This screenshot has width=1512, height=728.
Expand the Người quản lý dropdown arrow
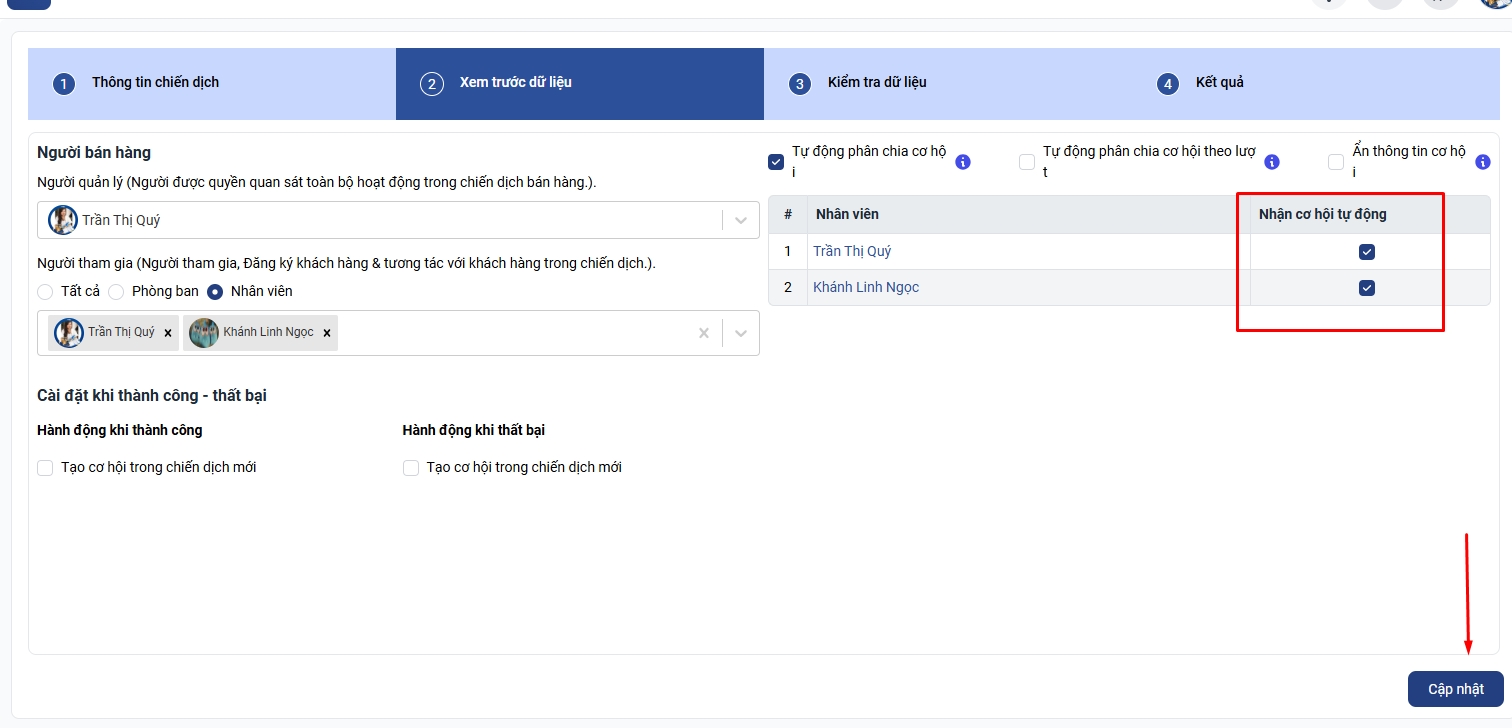coord(741,220)
